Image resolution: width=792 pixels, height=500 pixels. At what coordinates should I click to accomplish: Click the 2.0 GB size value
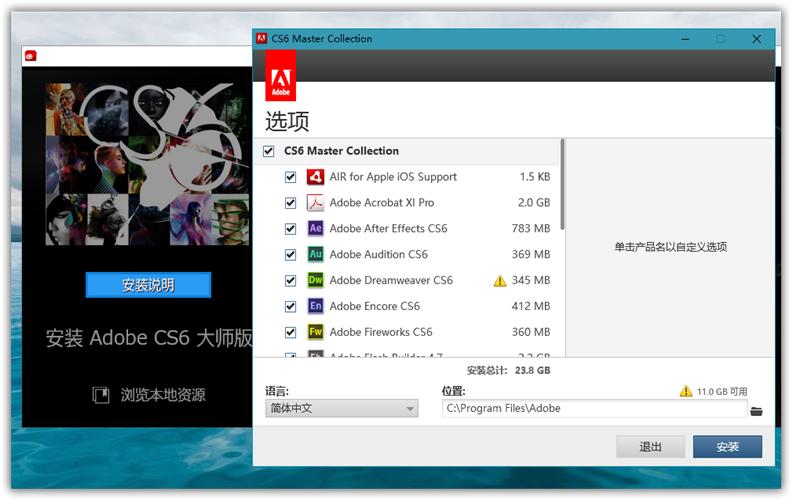pyautogui.click(x=534, y=203)
